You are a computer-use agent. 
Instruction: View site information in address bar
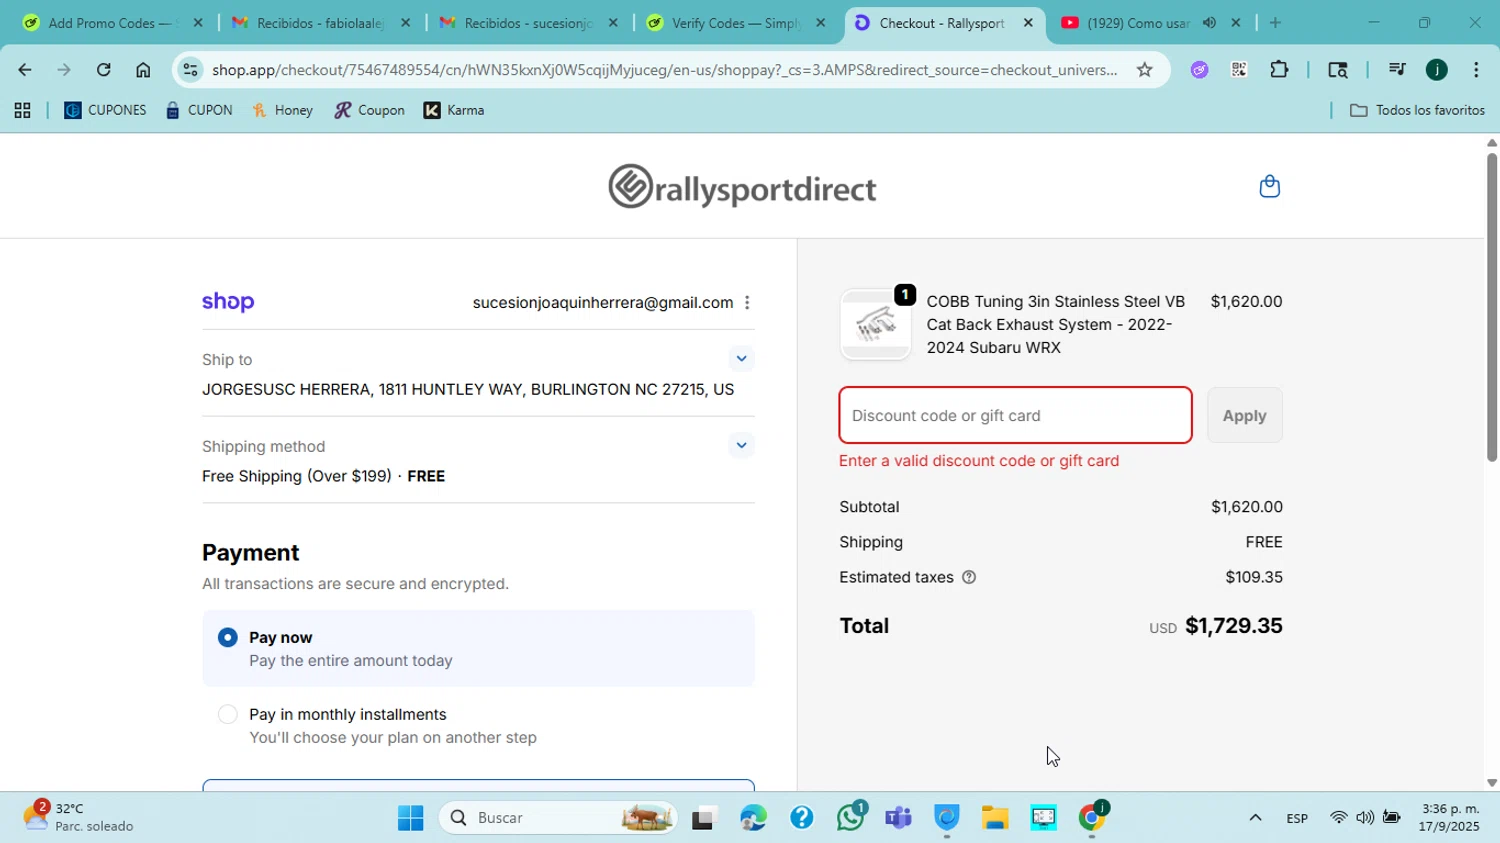(x=190, y=70)
